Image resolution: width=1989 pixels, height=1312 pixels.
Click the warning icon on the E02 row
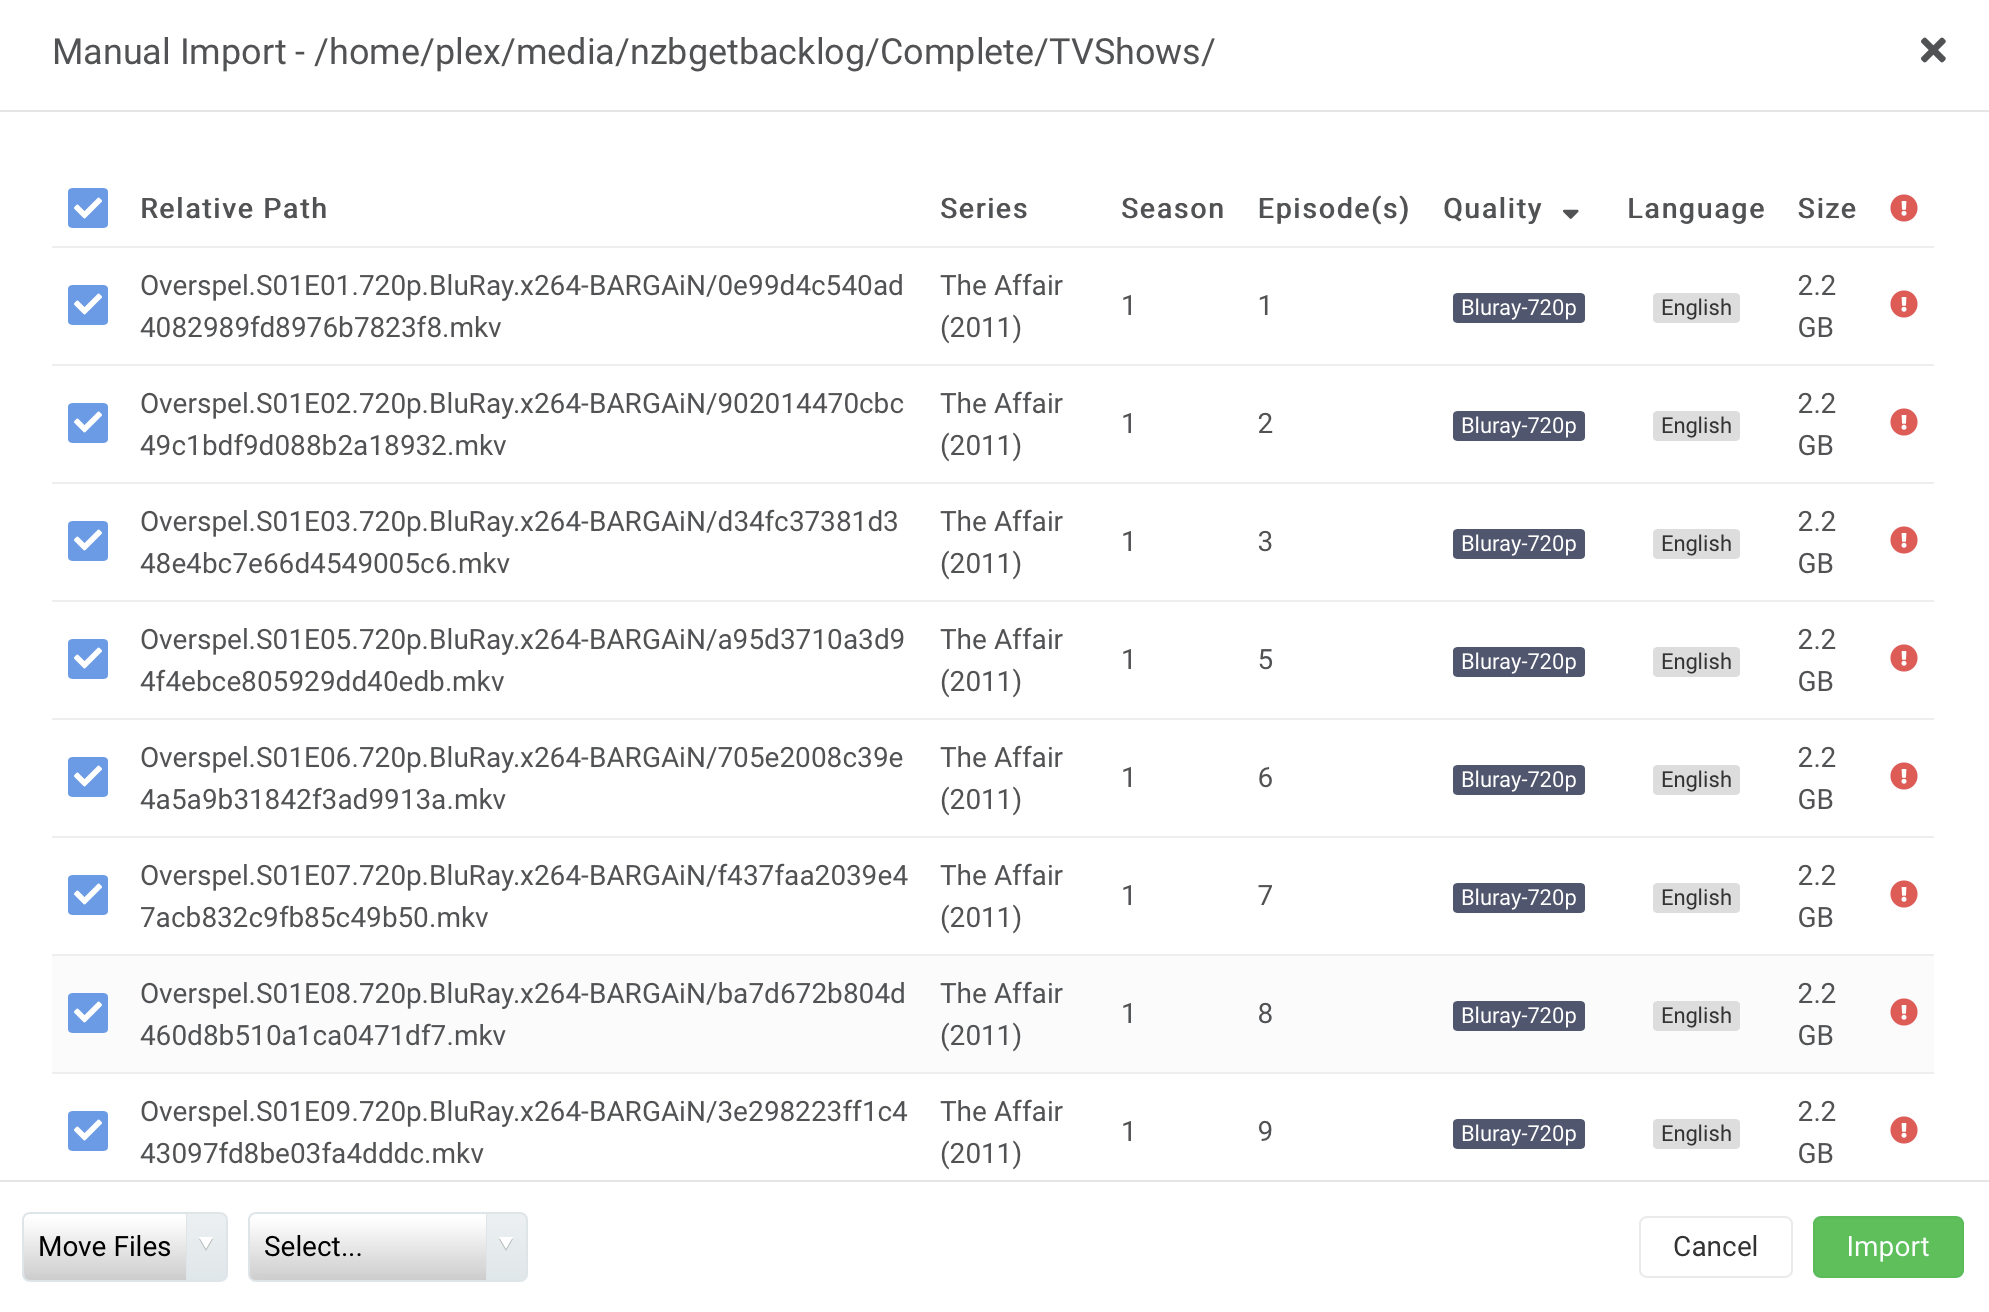pyautogui.click(x=1904, y=424)
